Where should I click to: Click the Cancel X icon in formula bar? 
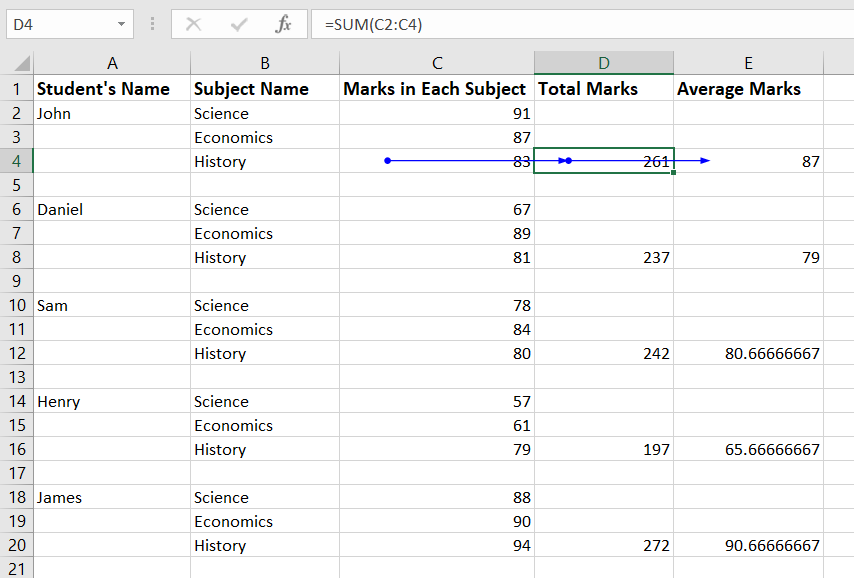point(194,24)
